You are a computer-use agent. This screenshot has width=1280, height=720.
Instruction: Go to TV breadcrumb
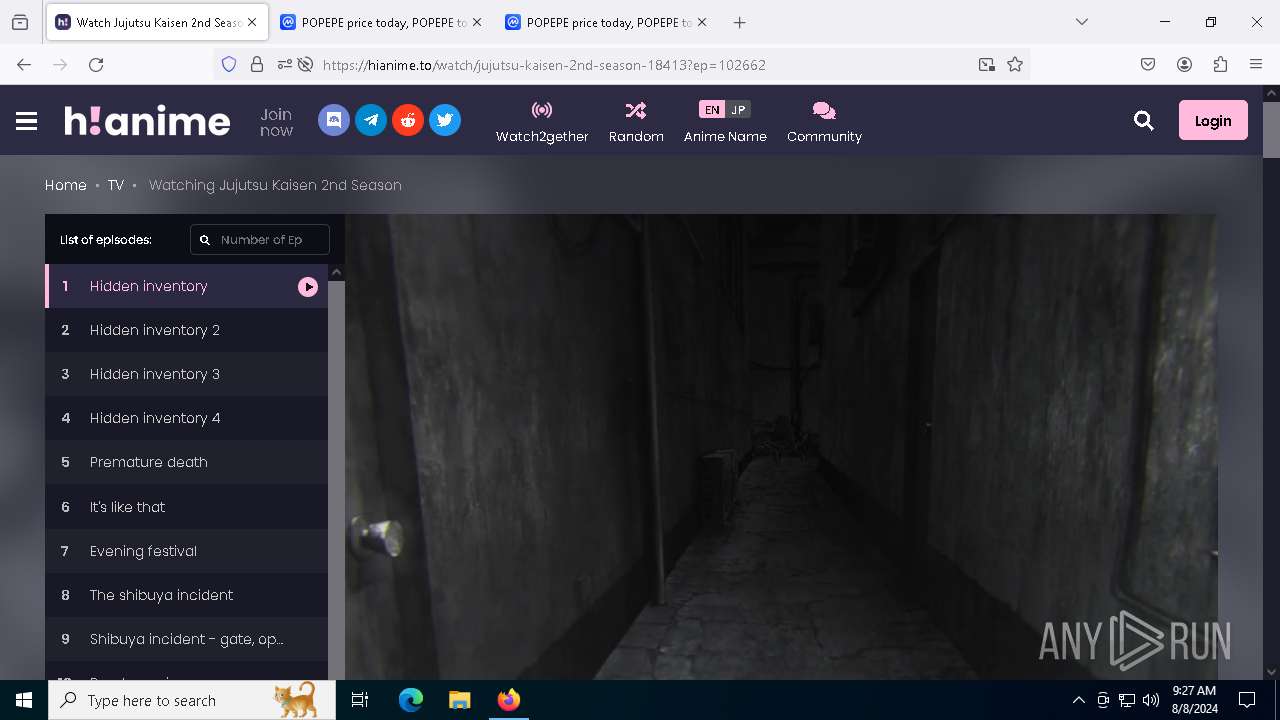(116, 185)
